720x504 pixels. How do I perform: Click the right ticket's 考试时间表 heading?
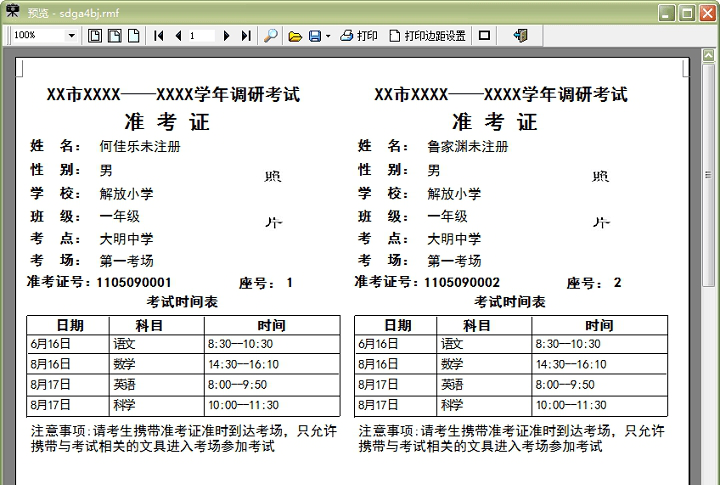[x=510, y=302]
